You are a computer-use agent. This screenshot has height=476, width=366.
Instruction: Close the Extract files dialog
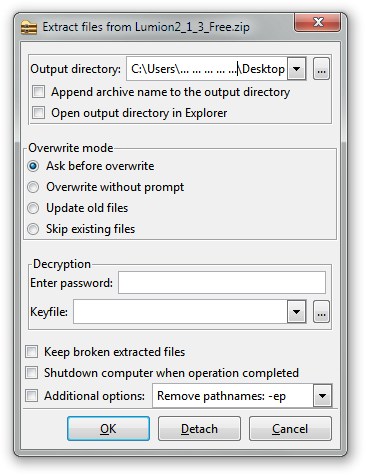[x=318, y=23]
